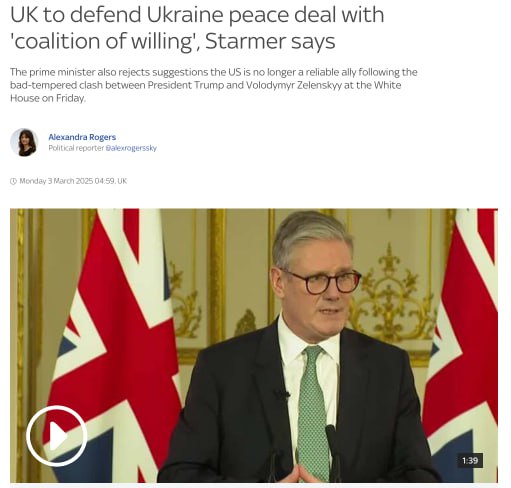Click the lapel microphone on Starmer's jacket
Viewport: 511px width, 488px height.
click(x=281, y=395)
